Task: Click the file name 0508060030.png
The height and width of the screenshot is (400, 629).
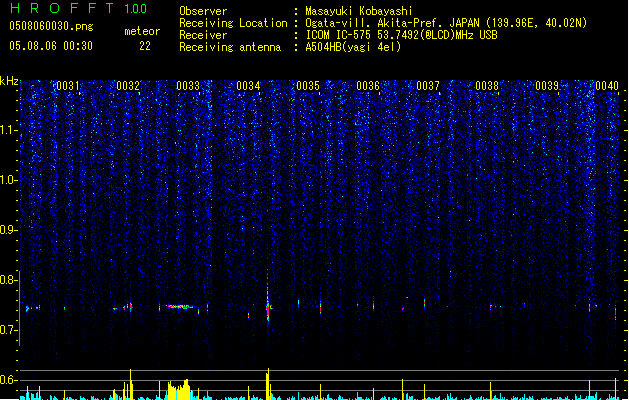Action: coord(51,26)
